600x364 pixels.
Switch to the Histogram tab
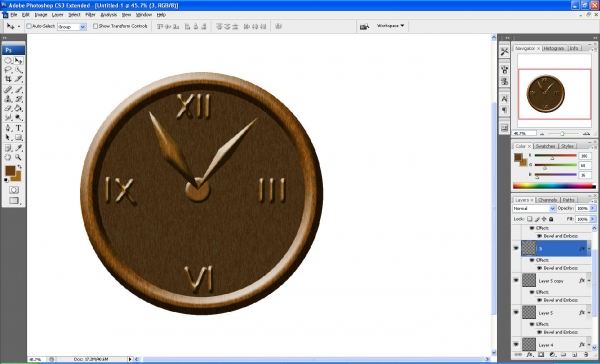click(x=554, y=48)
